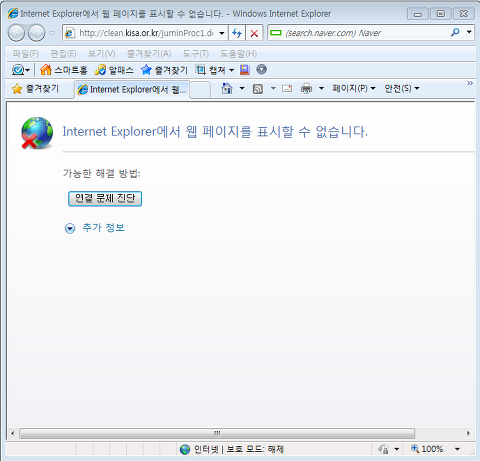Viewport: 480px width, 461px height.
Task: Expand the address bar history dropdown
Action: [222, 33]
